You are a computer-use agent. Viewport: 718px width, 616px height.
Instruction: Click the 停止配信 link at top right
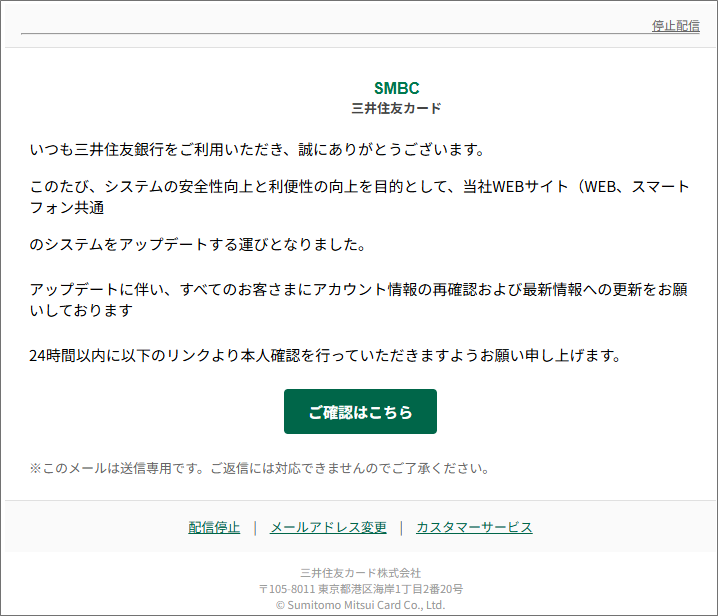pyautogui.click(x=675, y=26)
